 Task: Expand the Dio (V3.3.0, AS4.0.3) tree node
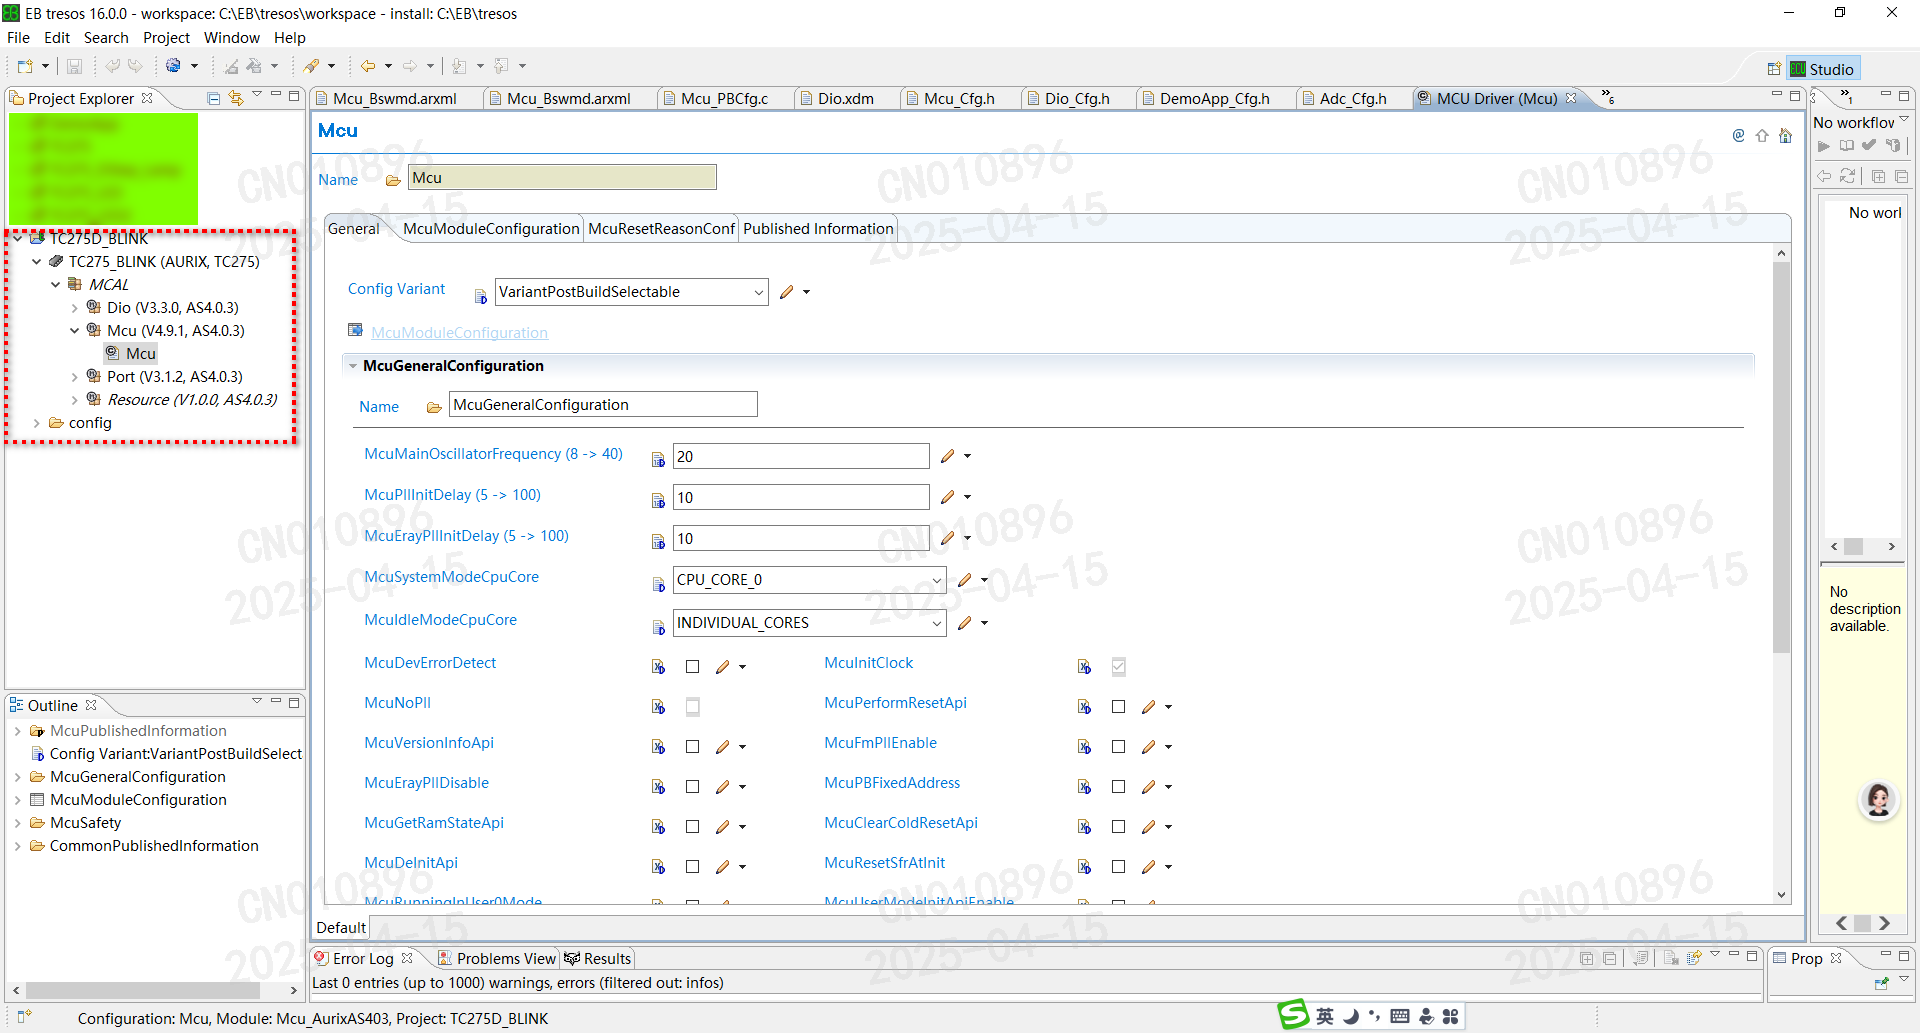[x=75, y=308]
